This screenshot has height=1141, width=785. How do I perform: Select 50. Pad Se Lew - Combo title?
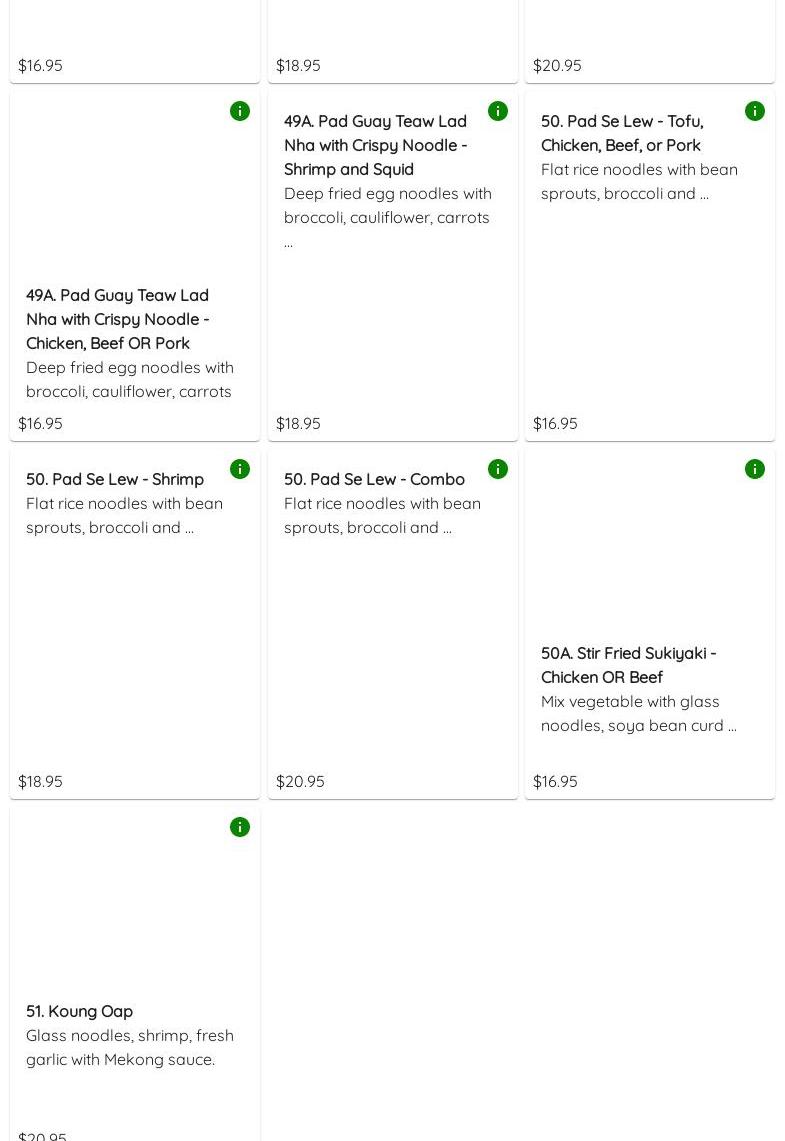[374, 479]
